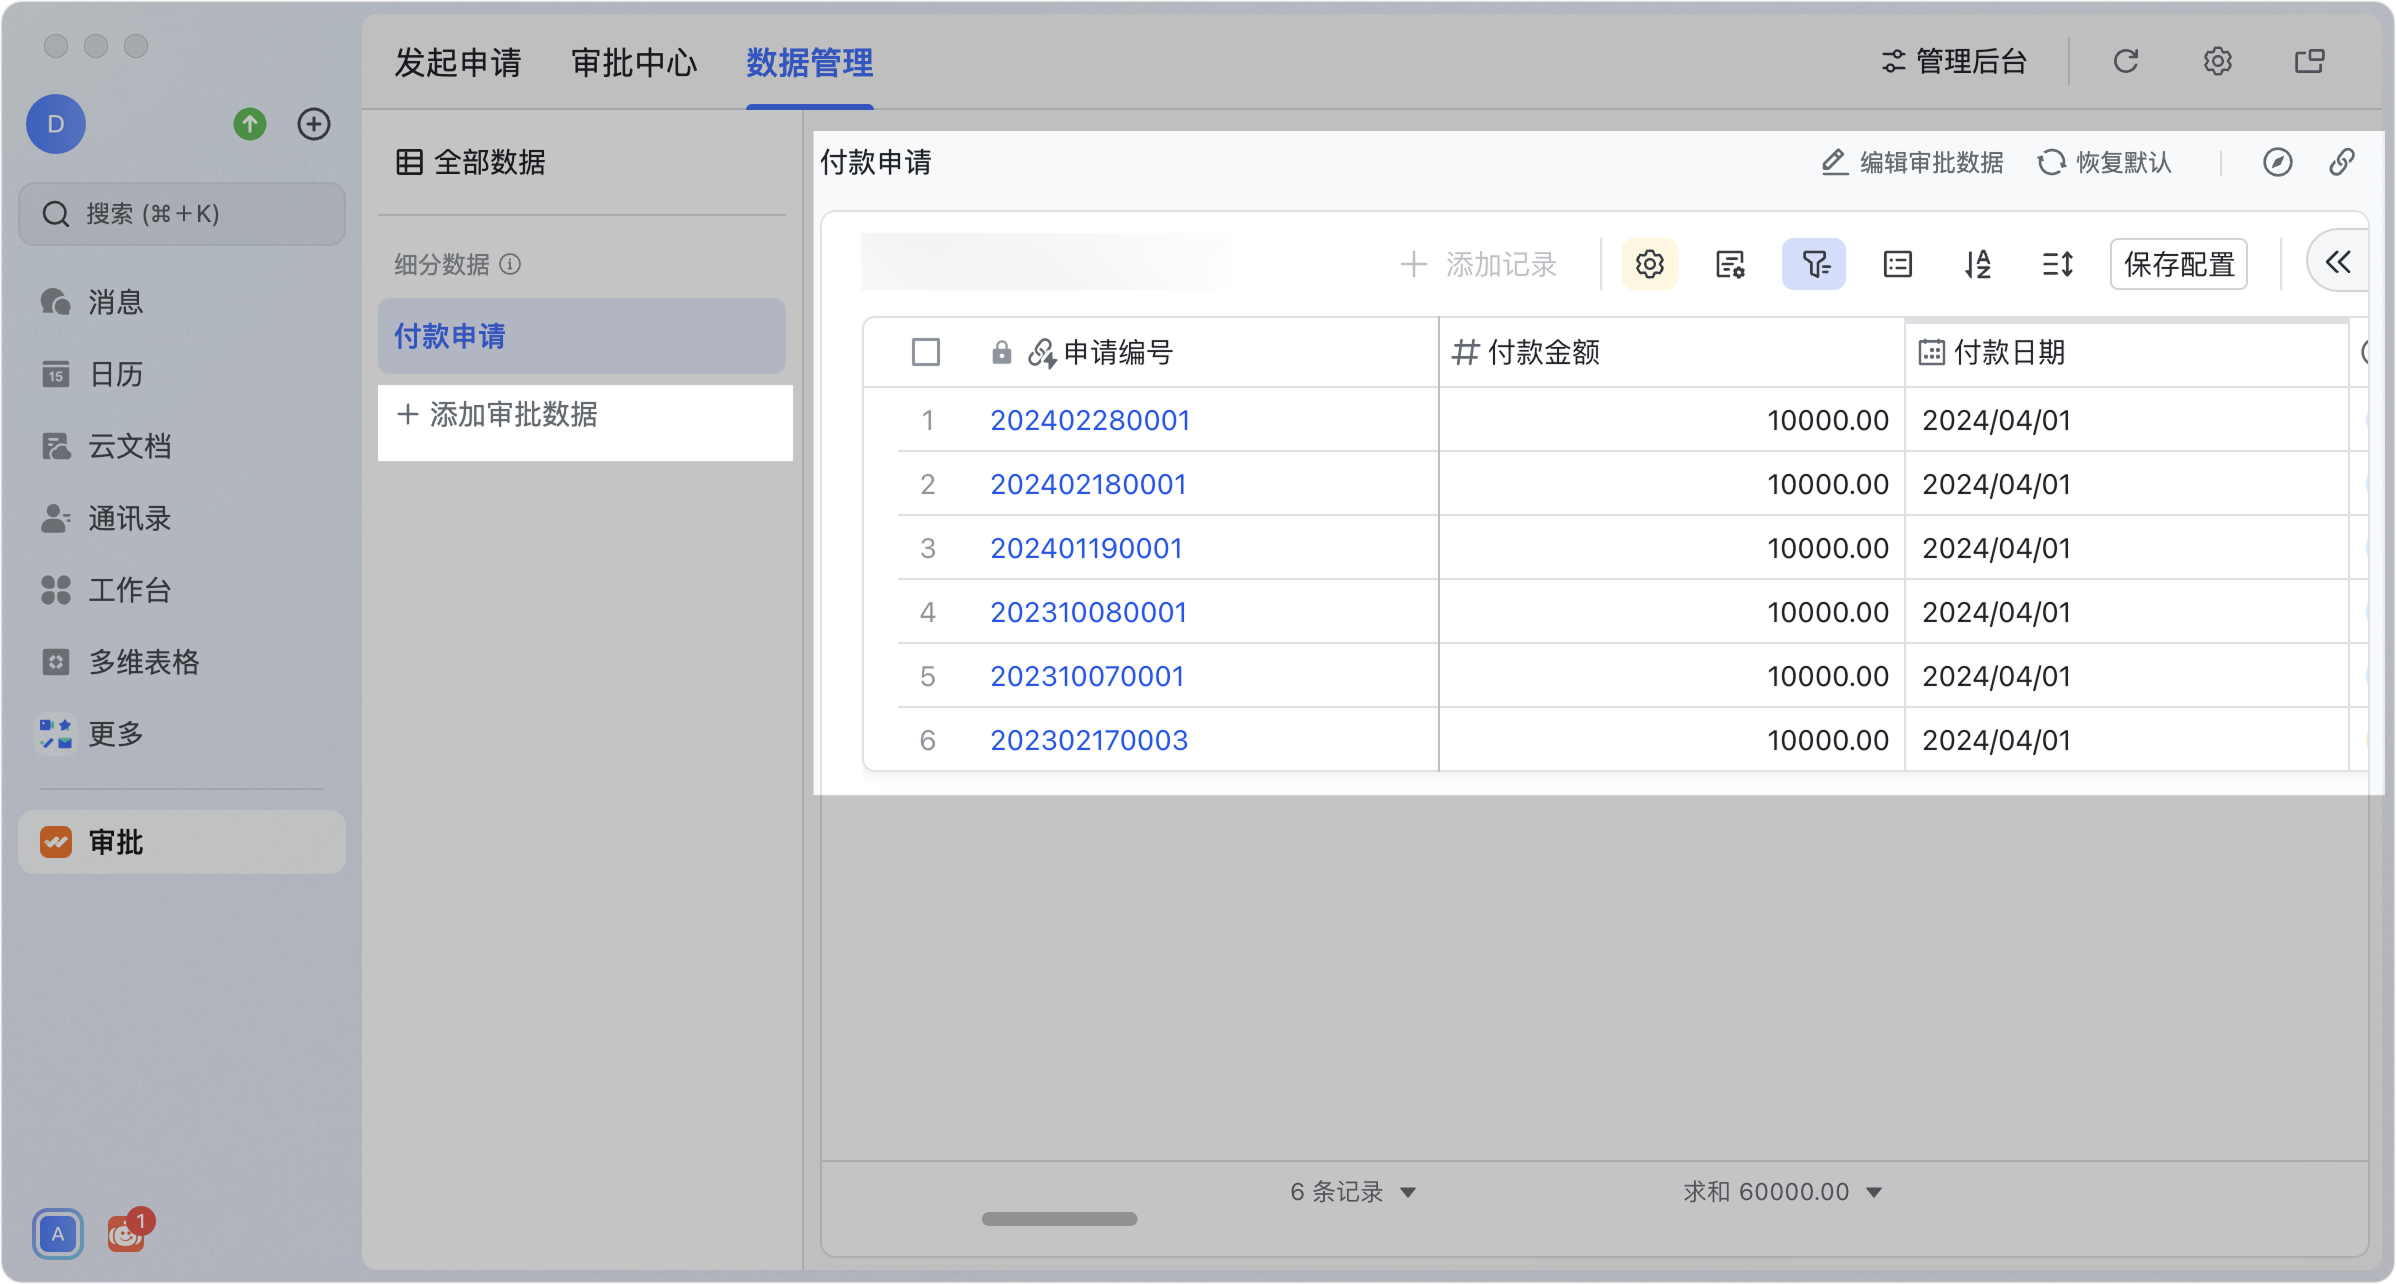Screen dimensions: 2396x1284
Task: Click the green update arrow icon
Action: pos(250,124)
